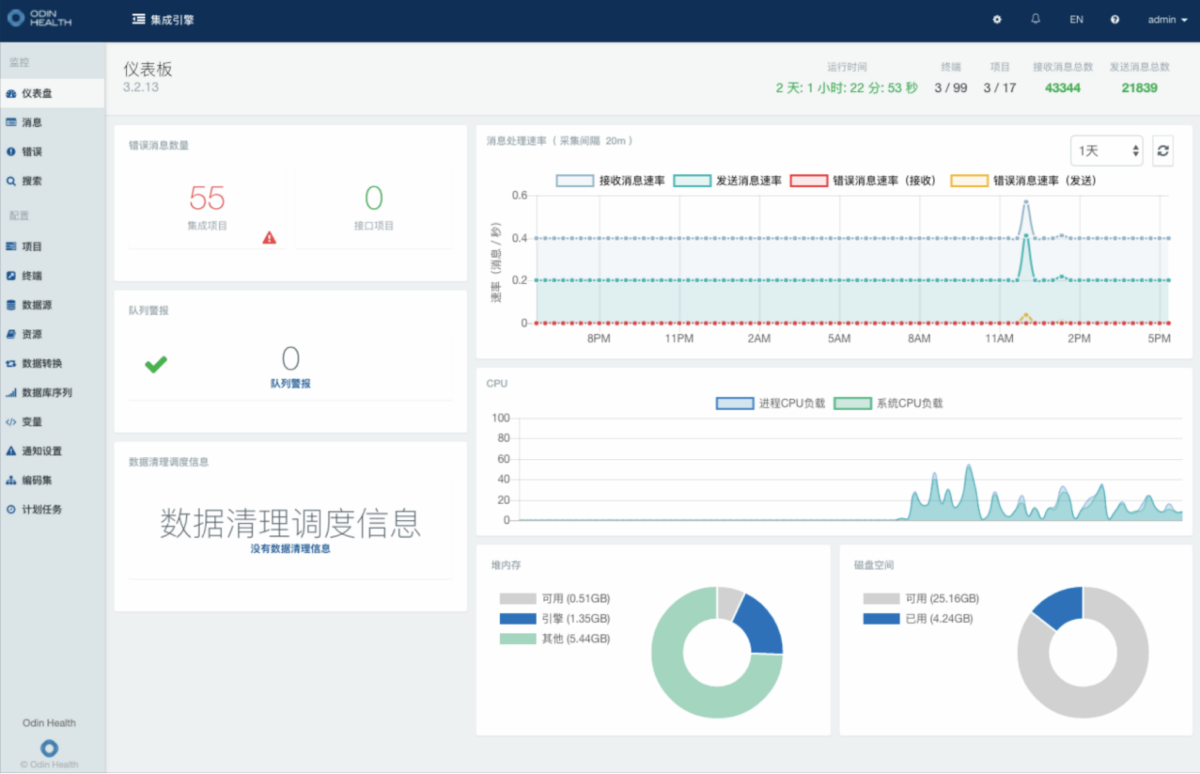Screen dimensions: 1200x774
Task: Click the refresh chart button
Action: click(1162, 150)
